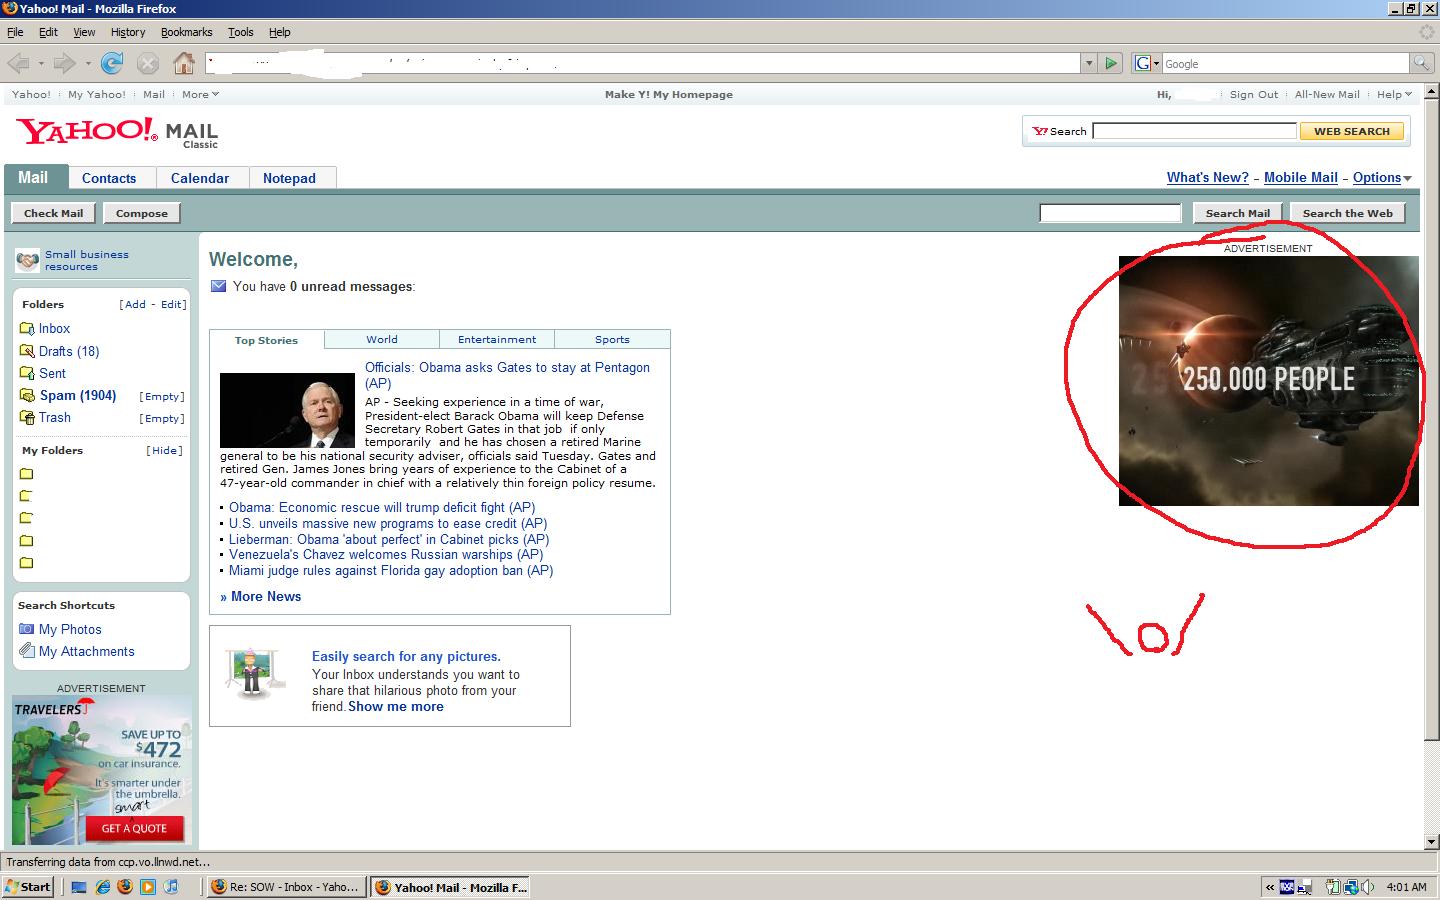Hide the My Folders list

165,451
